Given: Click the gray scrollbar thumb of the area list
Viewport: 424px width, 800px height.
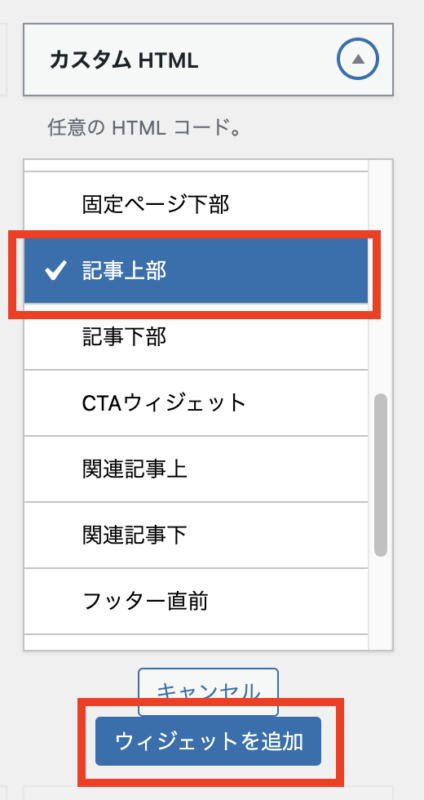Looking at the screenshot, I should 381,474.
